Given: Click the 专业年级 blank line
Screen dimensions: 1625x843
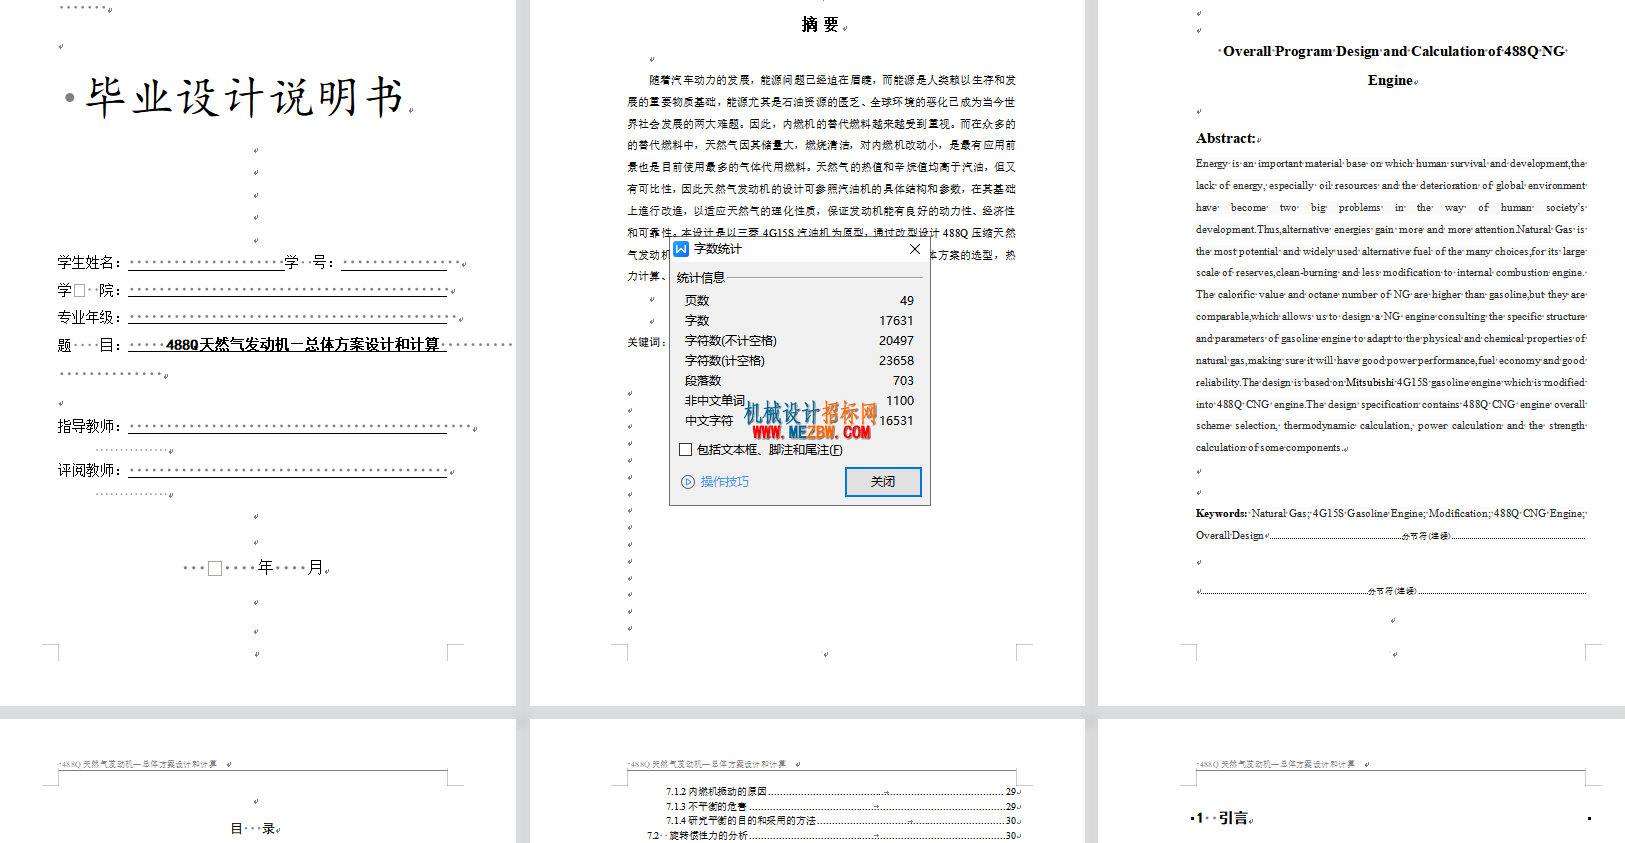Looking at the screenshot, I should [x=288, y=317].
